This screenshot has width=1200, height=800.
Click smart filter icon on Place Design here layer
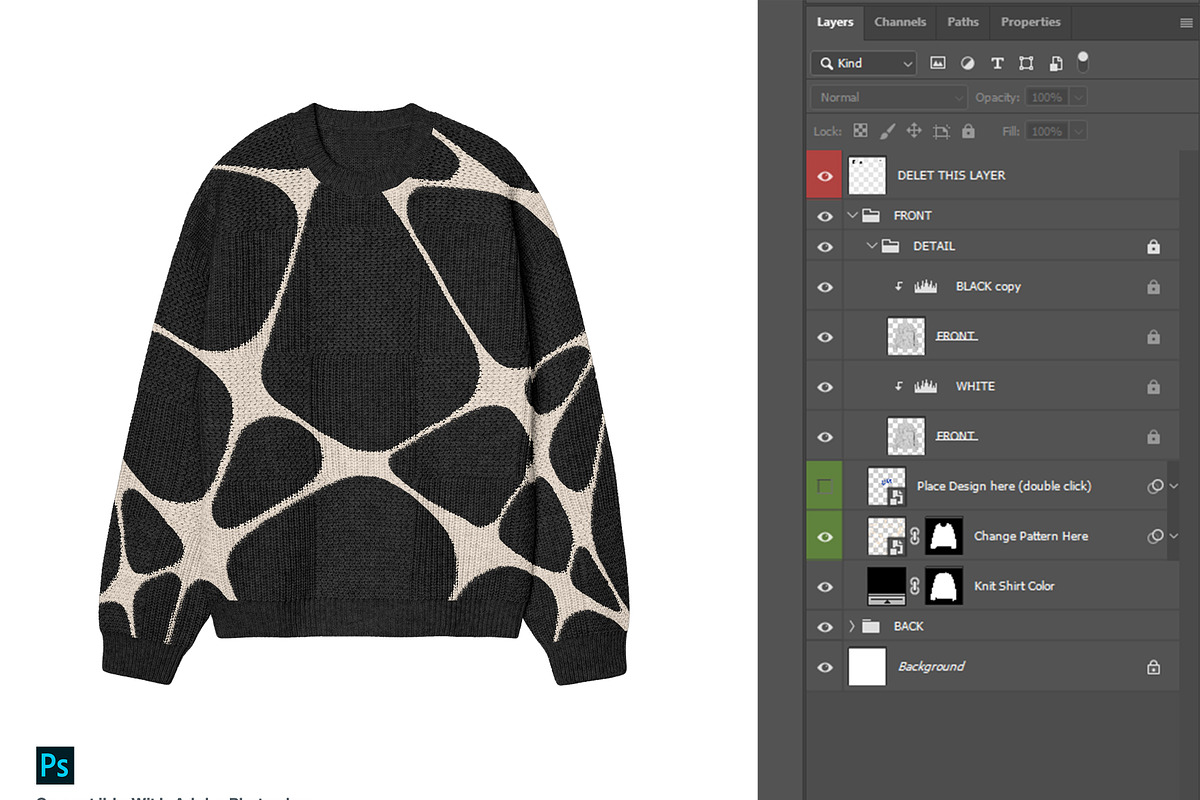(1155, 486)
